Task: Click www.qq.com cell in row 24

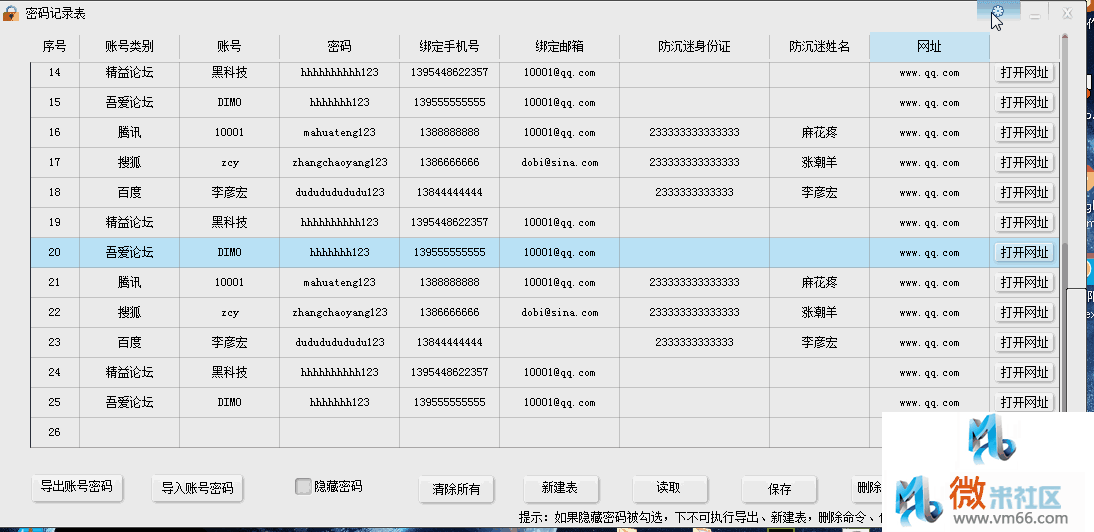Action: (929, 372)
